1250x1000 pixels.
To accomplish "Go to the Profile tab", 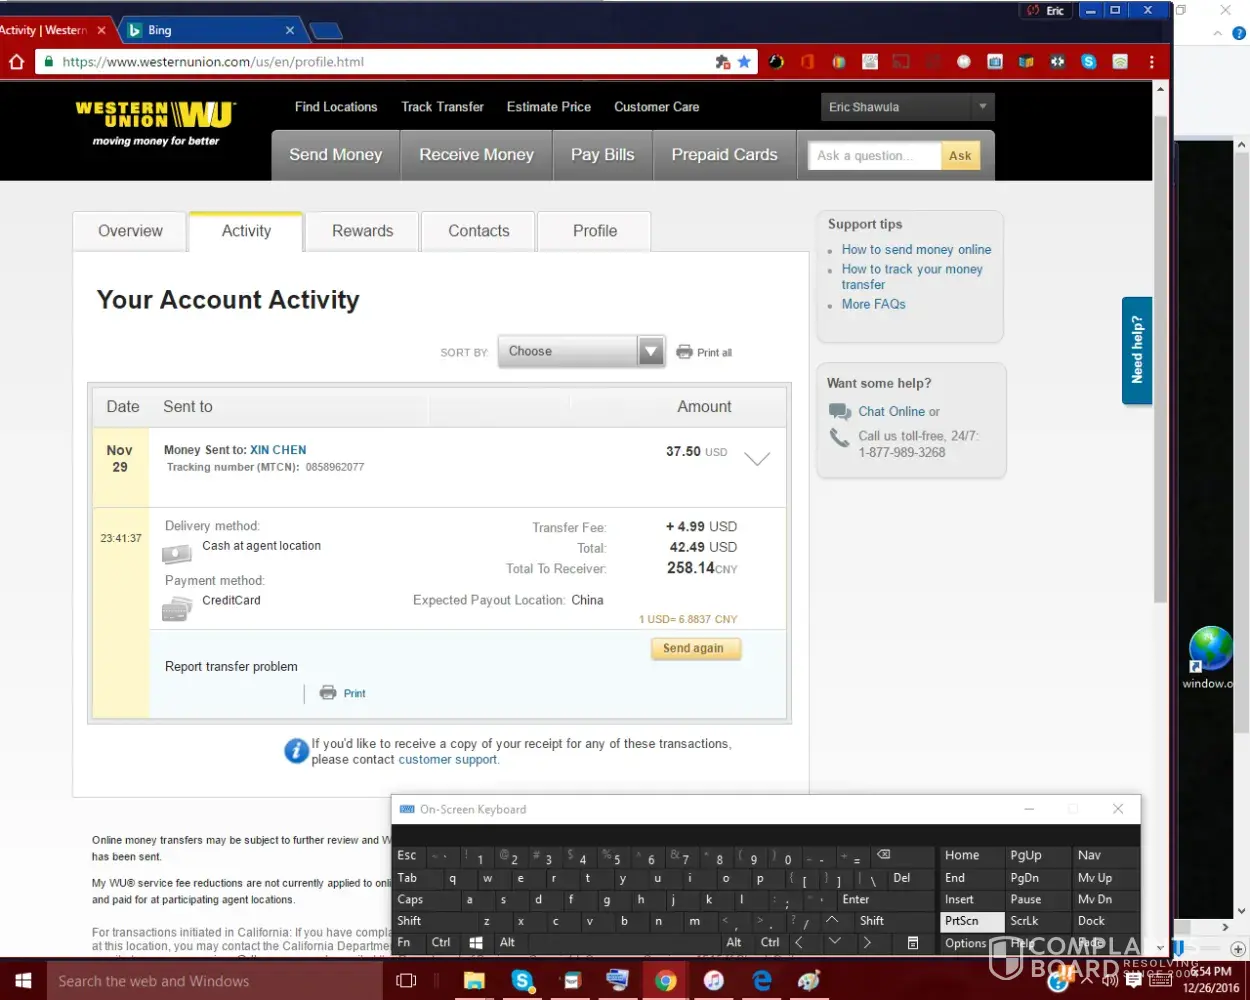I will coord(595,231).
